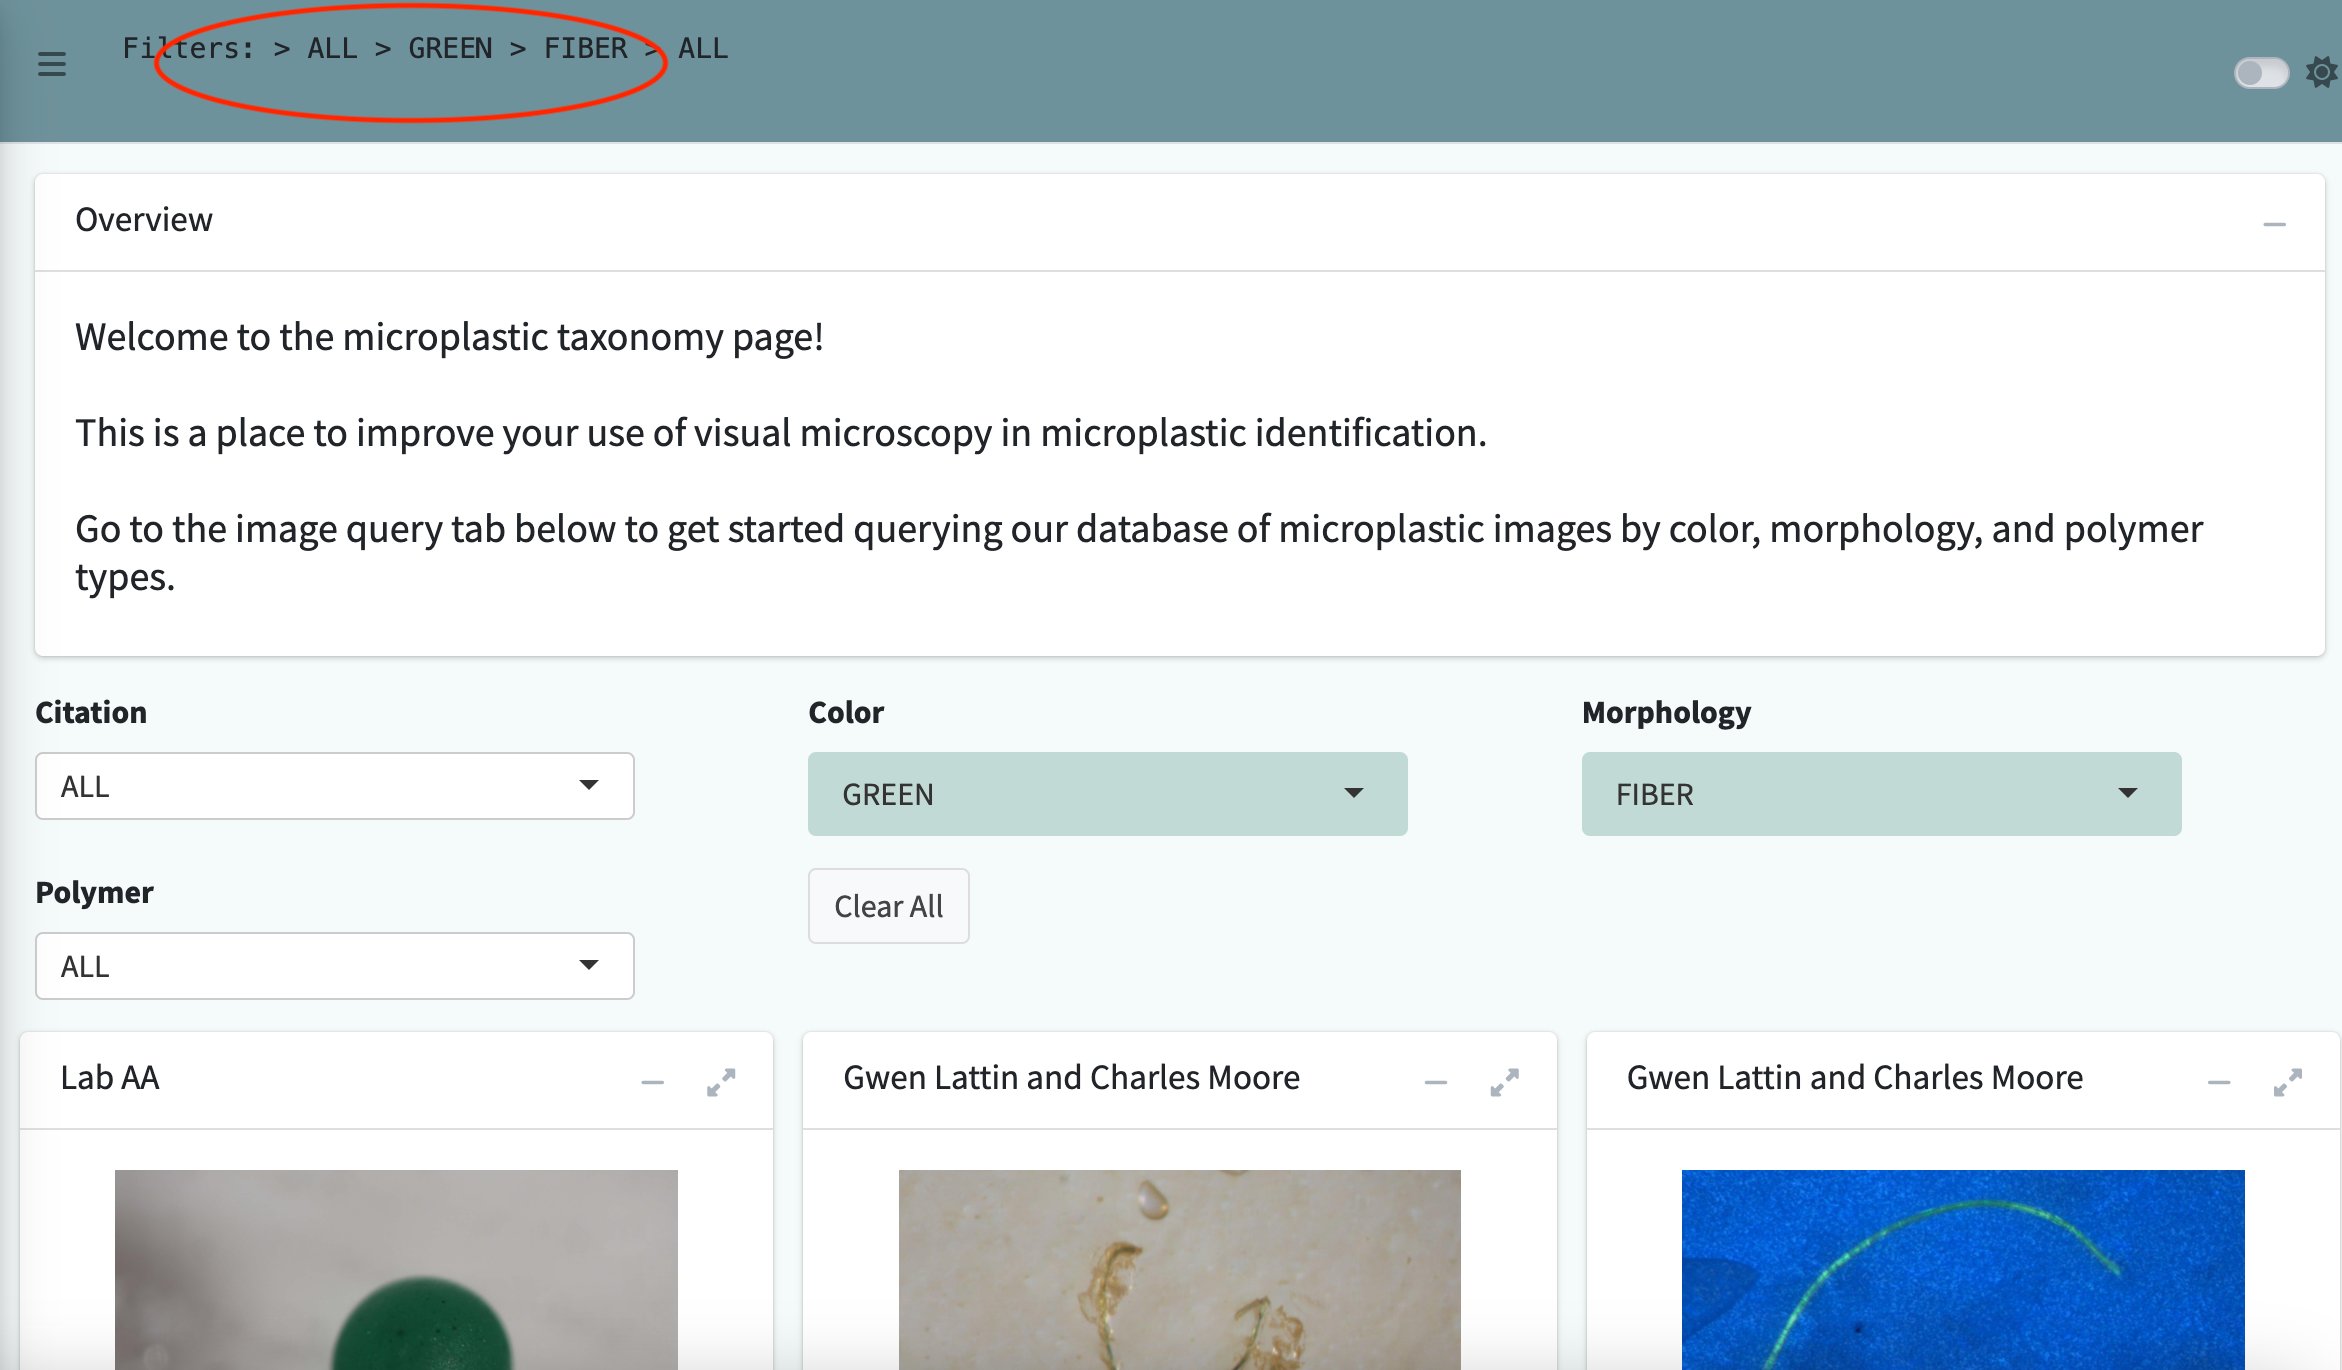The height and width of the screenshot is (1370, 2342).
Task: Click the Color label
Action: [846, 712]
